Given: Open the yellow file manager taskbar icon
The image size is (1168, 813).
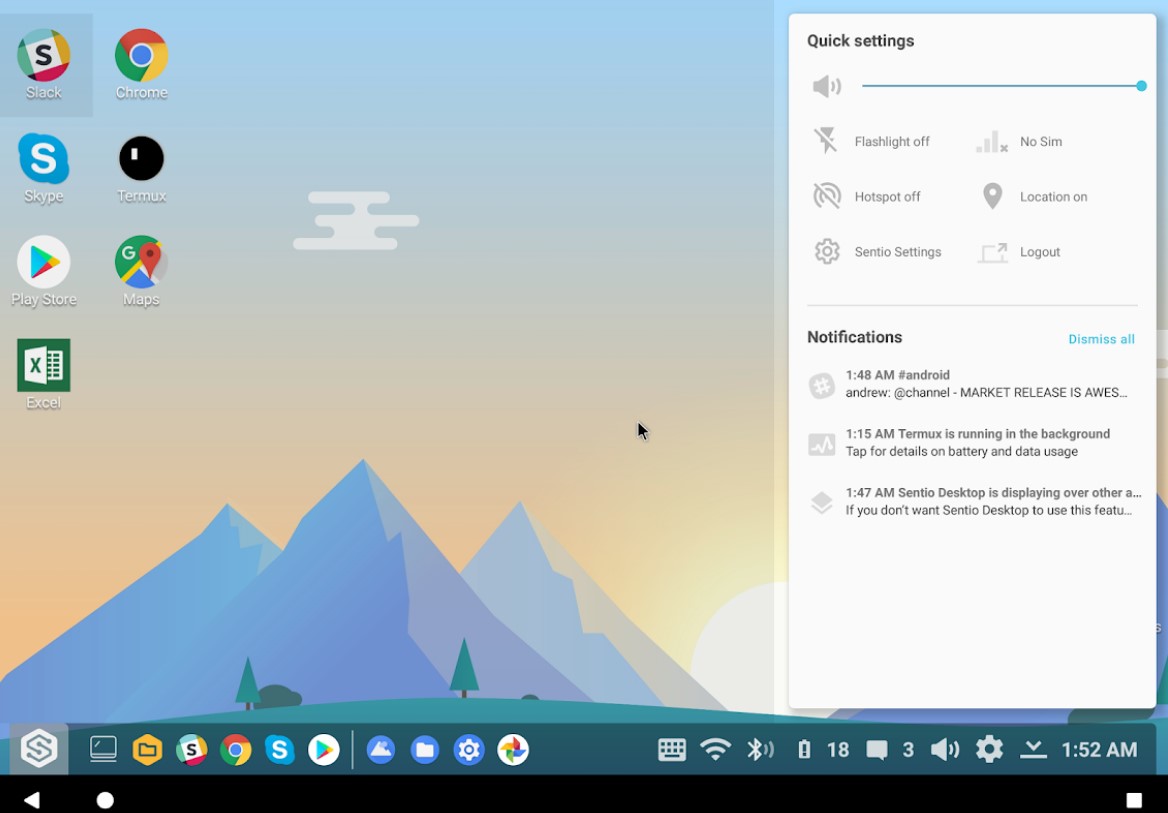Looking at the screenshot, I should [147, 749].
